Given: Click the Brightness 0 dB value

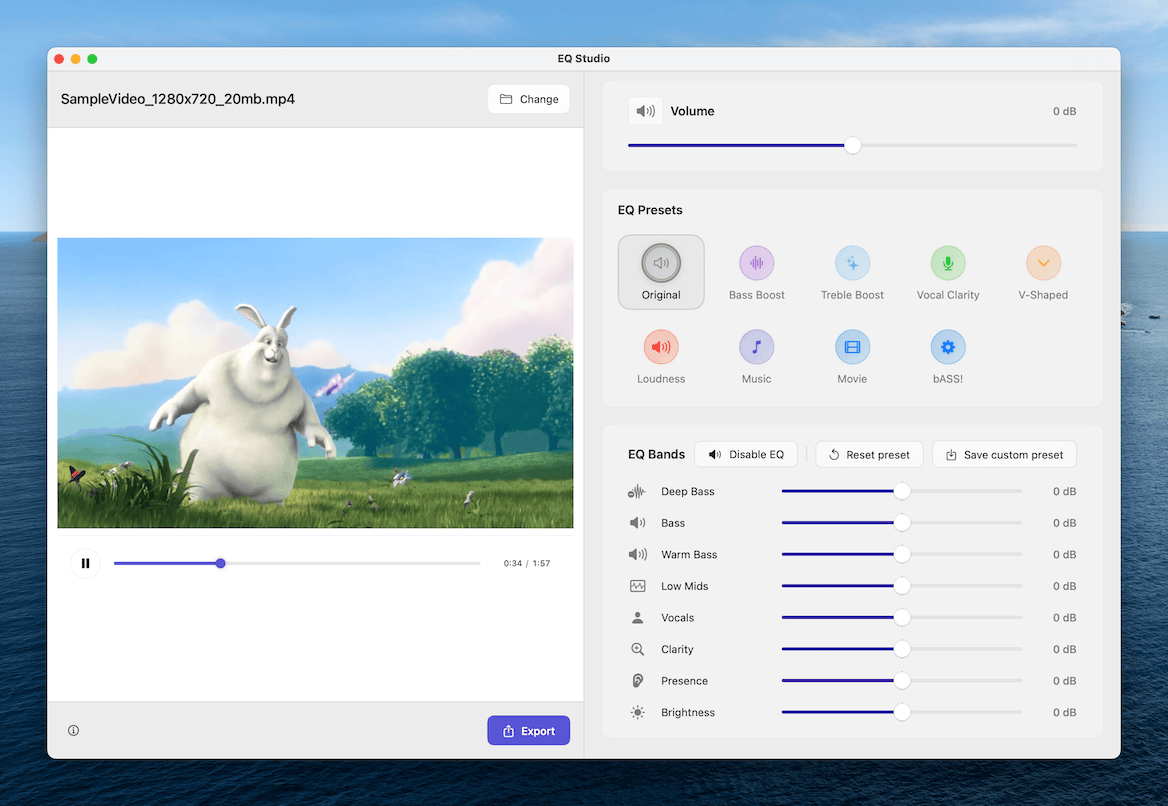Looking at the screenshot, I should coord(1064,712).
